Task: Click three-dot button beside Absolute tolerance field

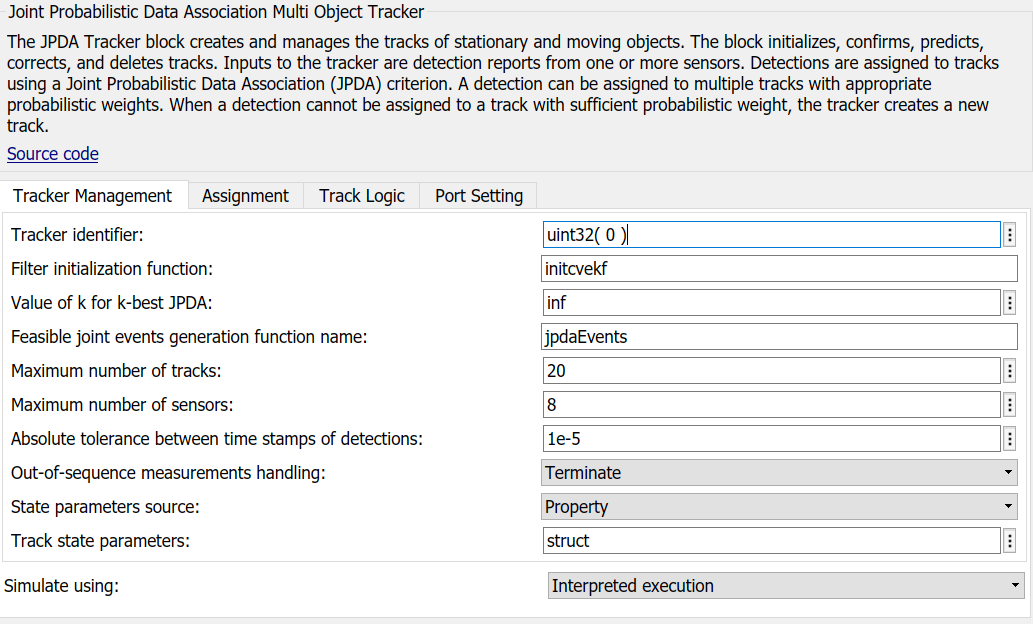Action: point(1010,439)
